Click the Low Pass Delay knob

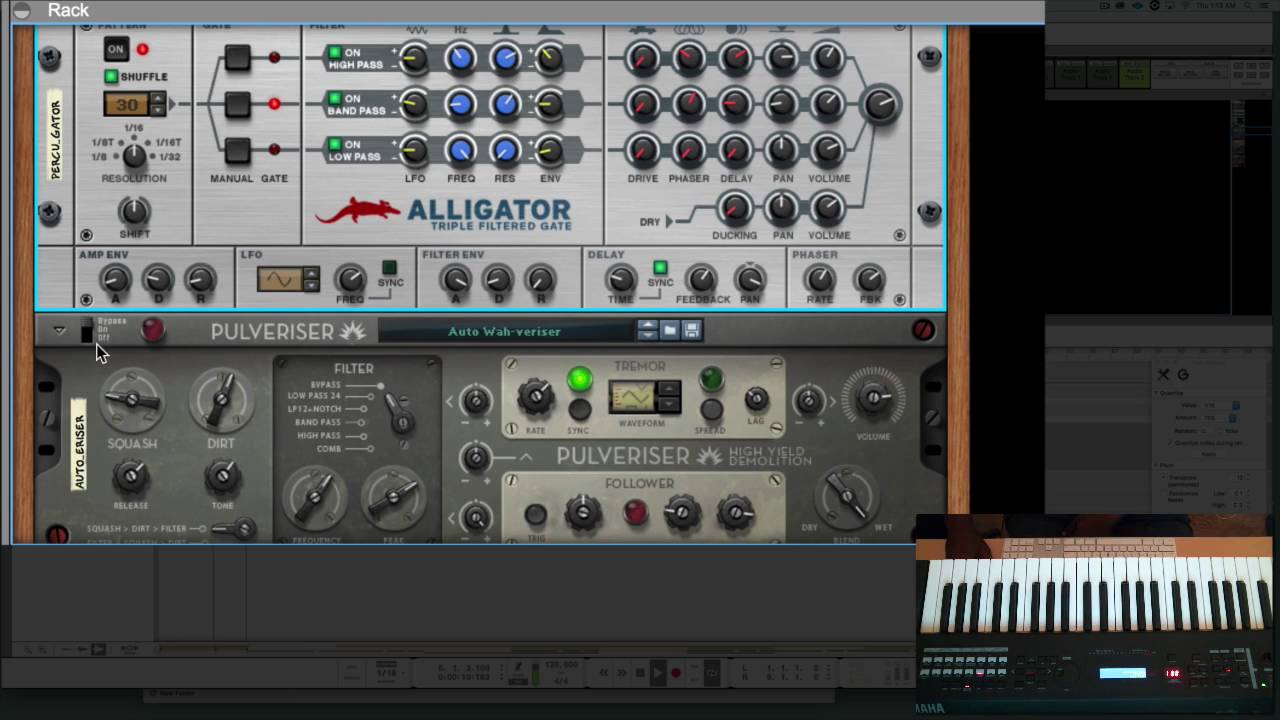(x=735, y=150)
